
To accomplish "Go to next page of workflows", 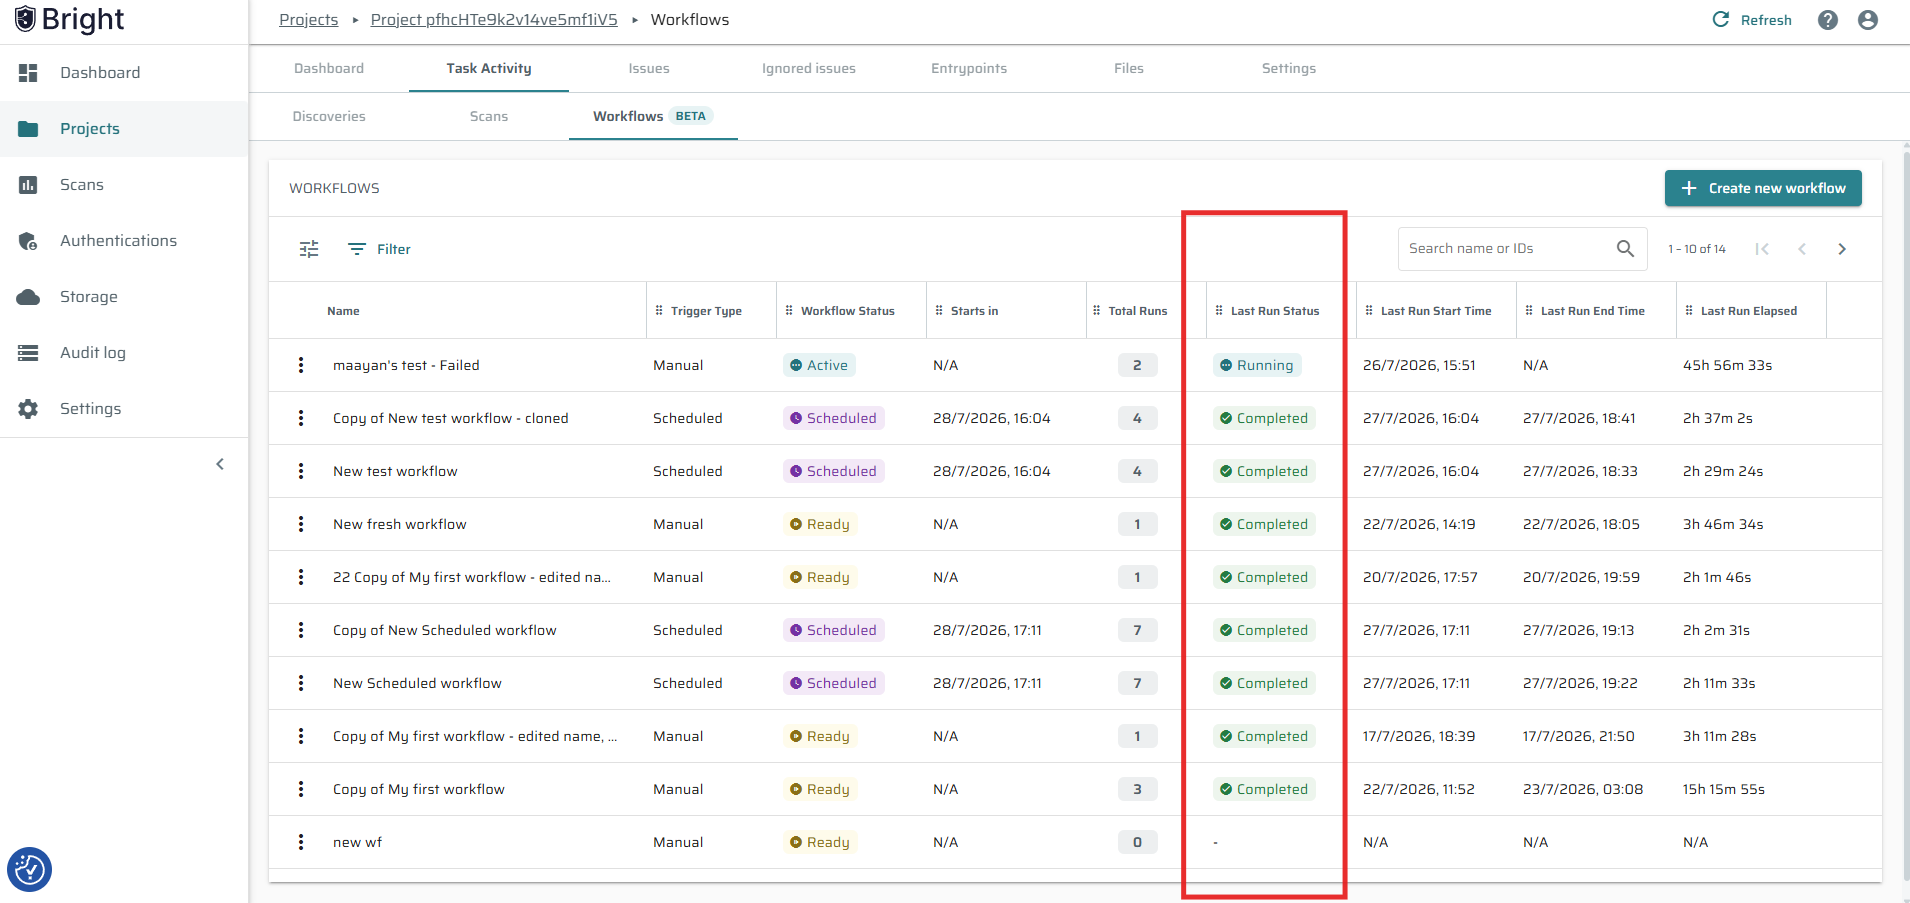I will pyautogui.click(x=1841, y=249).
